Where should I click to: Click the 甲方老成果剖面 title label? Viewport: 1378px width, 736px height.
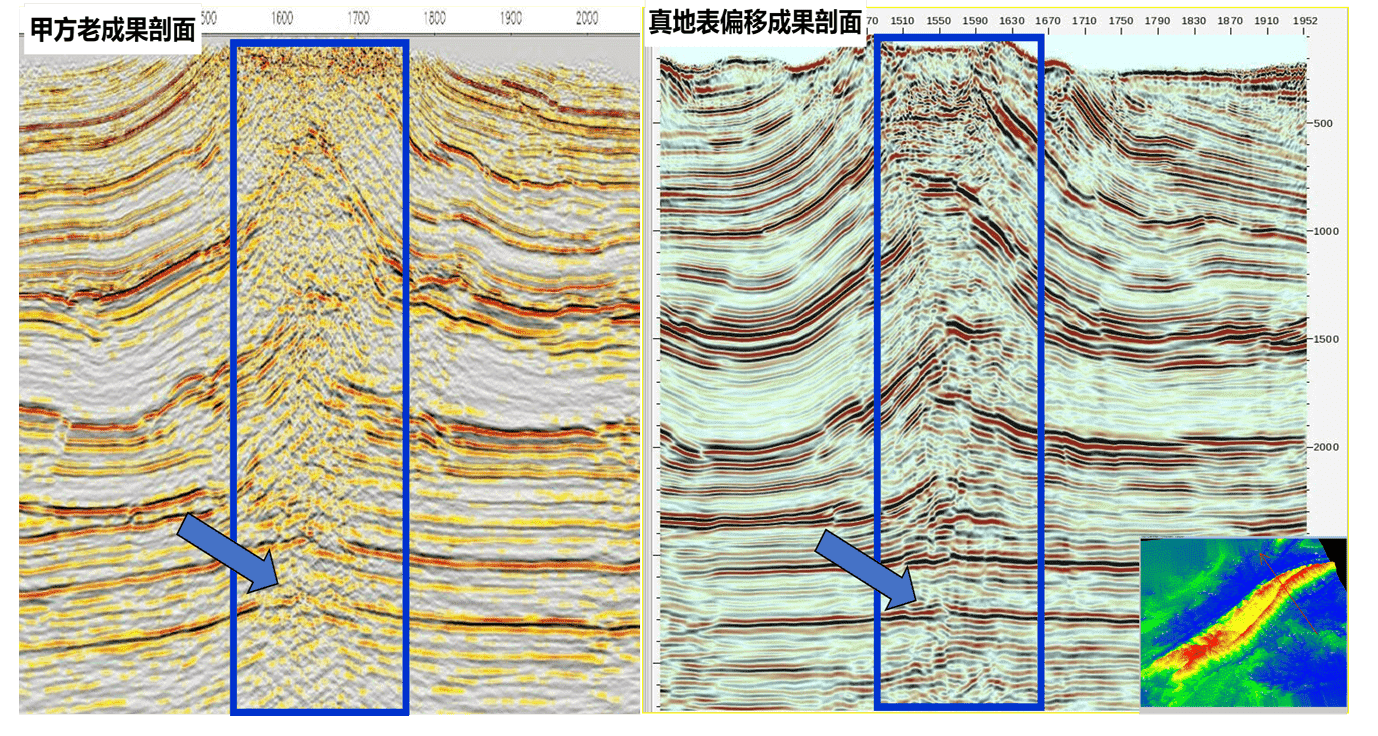(111, 29)
